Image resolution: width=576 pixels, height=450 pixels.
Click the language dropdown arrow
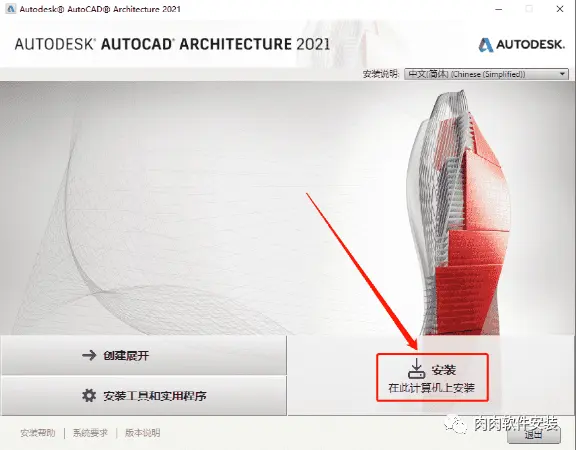tap(562, 74)
